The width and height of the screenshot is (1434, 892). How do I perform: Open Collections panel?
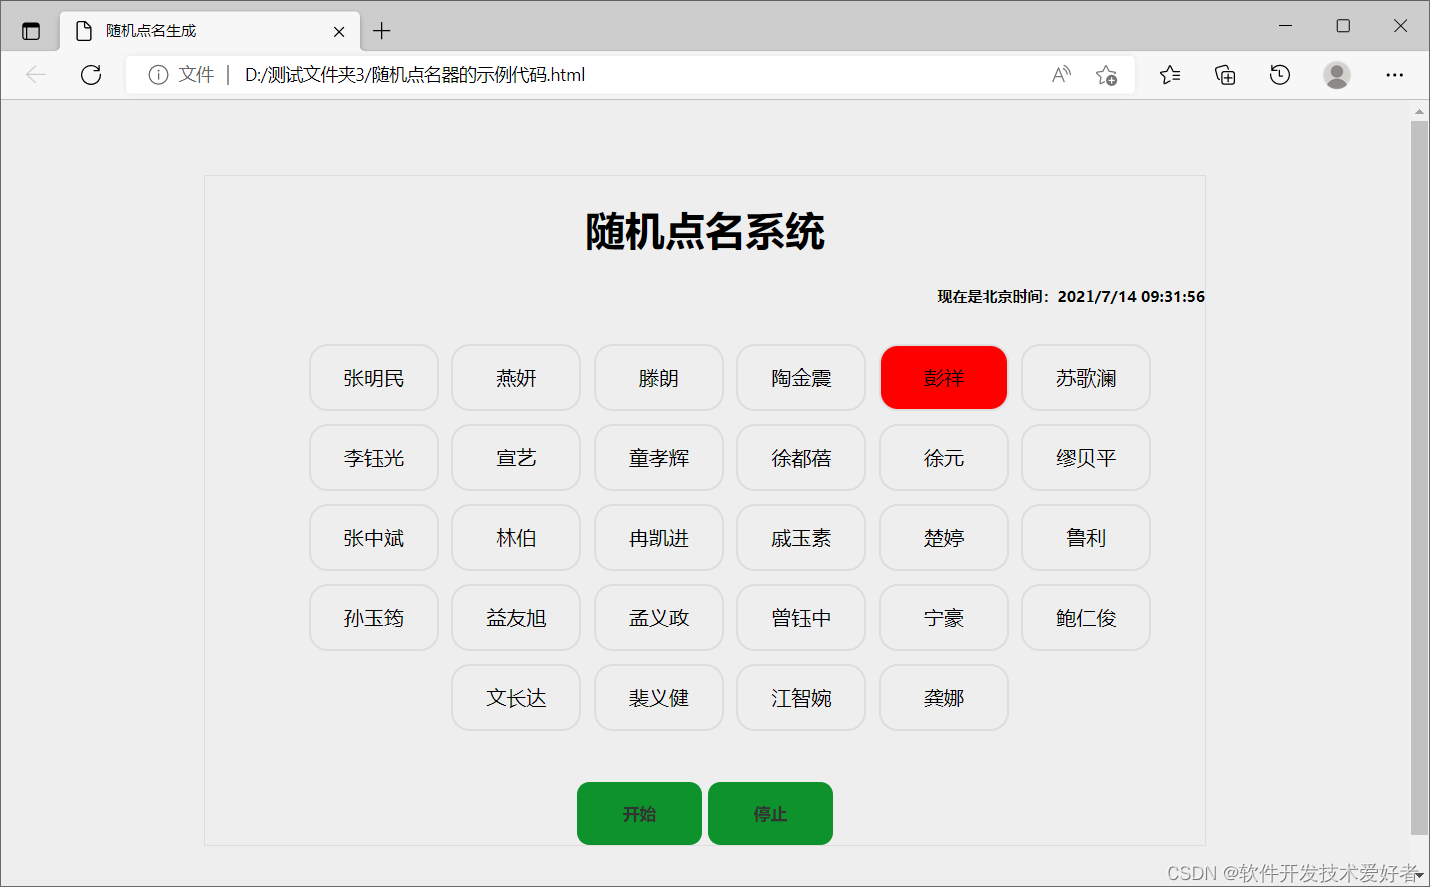click(x=1225, y=75)
